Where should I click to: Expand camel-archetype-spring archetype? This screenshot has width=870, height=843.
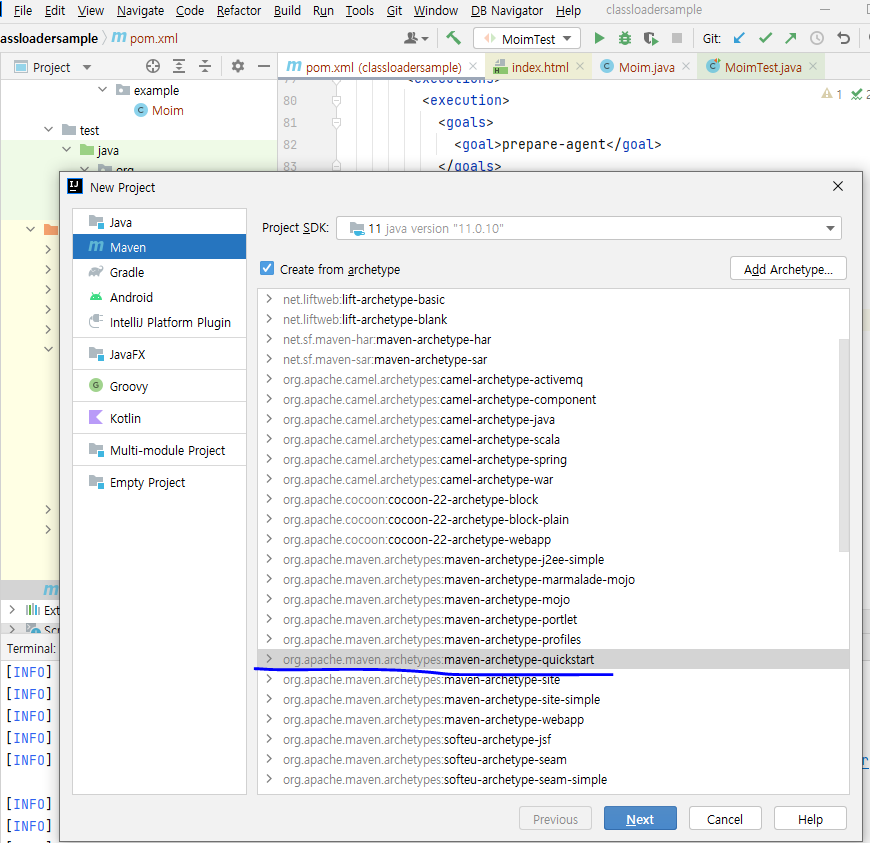[x=269, y=458]
